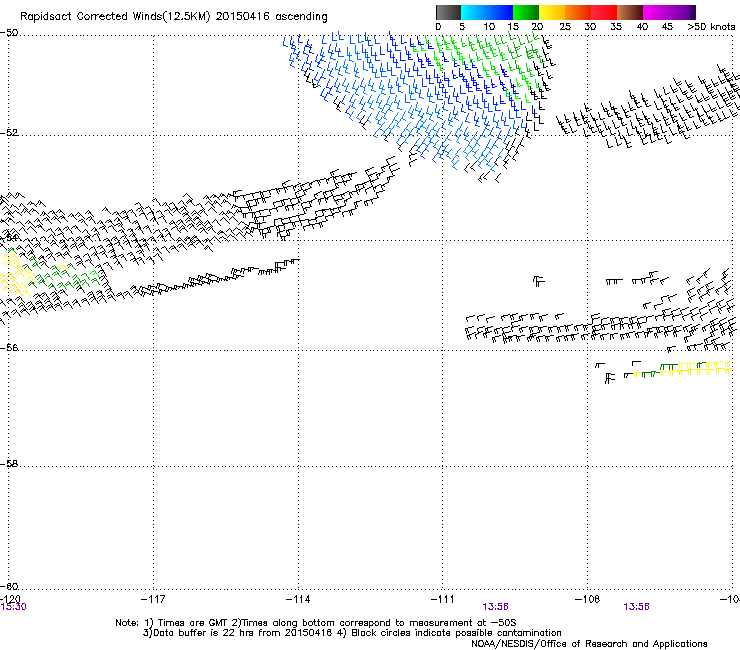Click the NOAA/NESDIS credit text
Viewport: 740px width, 650px height.
point(589,644)
